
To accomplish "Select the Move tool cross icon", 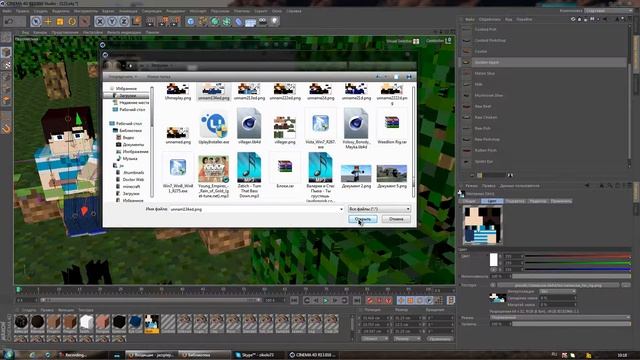I will pos(48,21).
